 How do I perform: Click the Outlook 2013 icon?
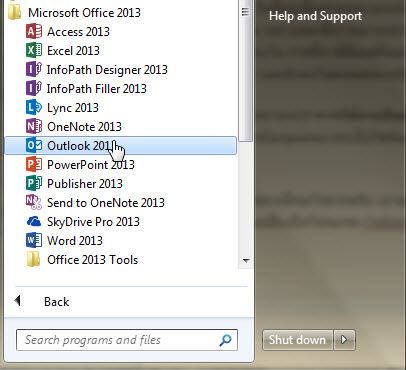(34, 146)
